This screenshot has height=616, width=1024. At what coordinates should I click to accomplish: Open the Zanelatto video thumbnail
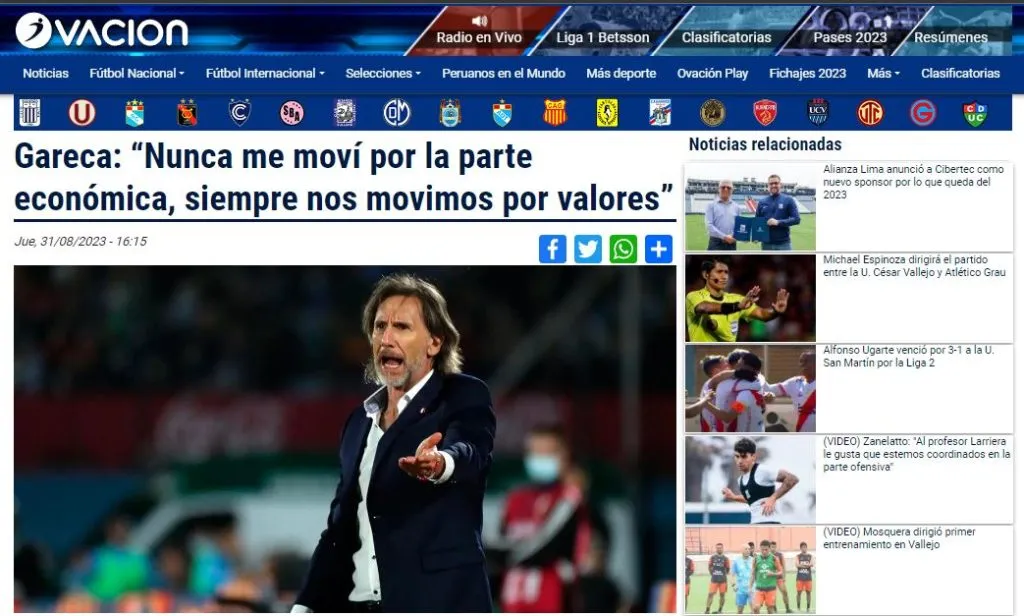click(750, 479)
